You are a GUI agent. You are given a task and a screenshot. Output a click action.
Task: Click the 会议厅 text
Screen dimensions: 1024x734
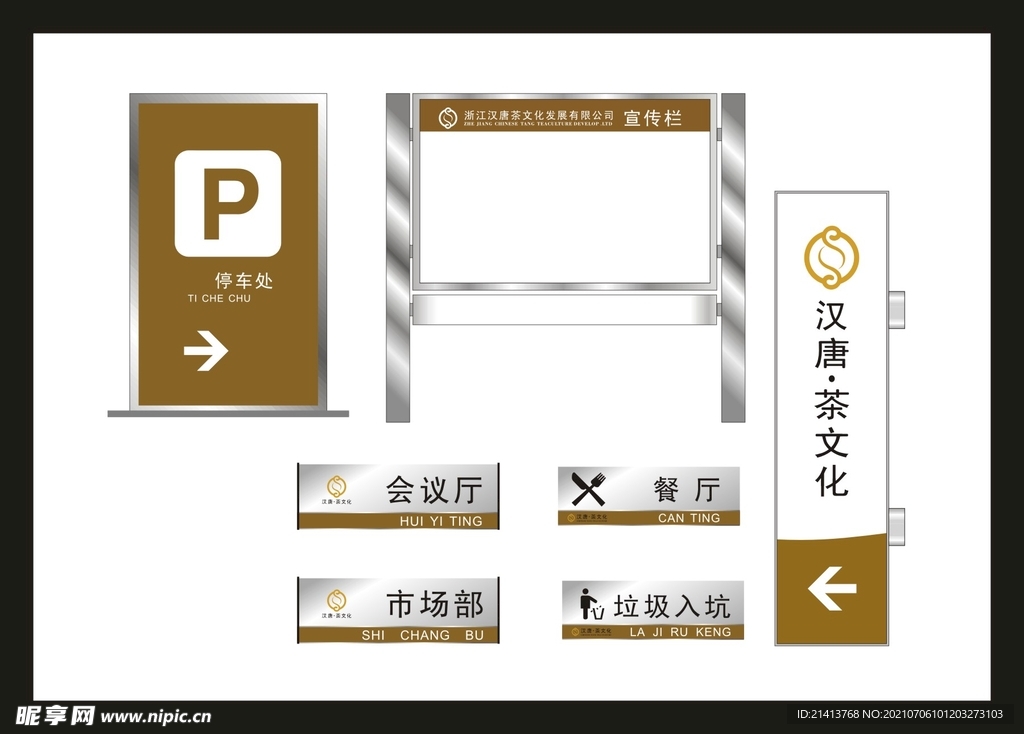point(434,490)
